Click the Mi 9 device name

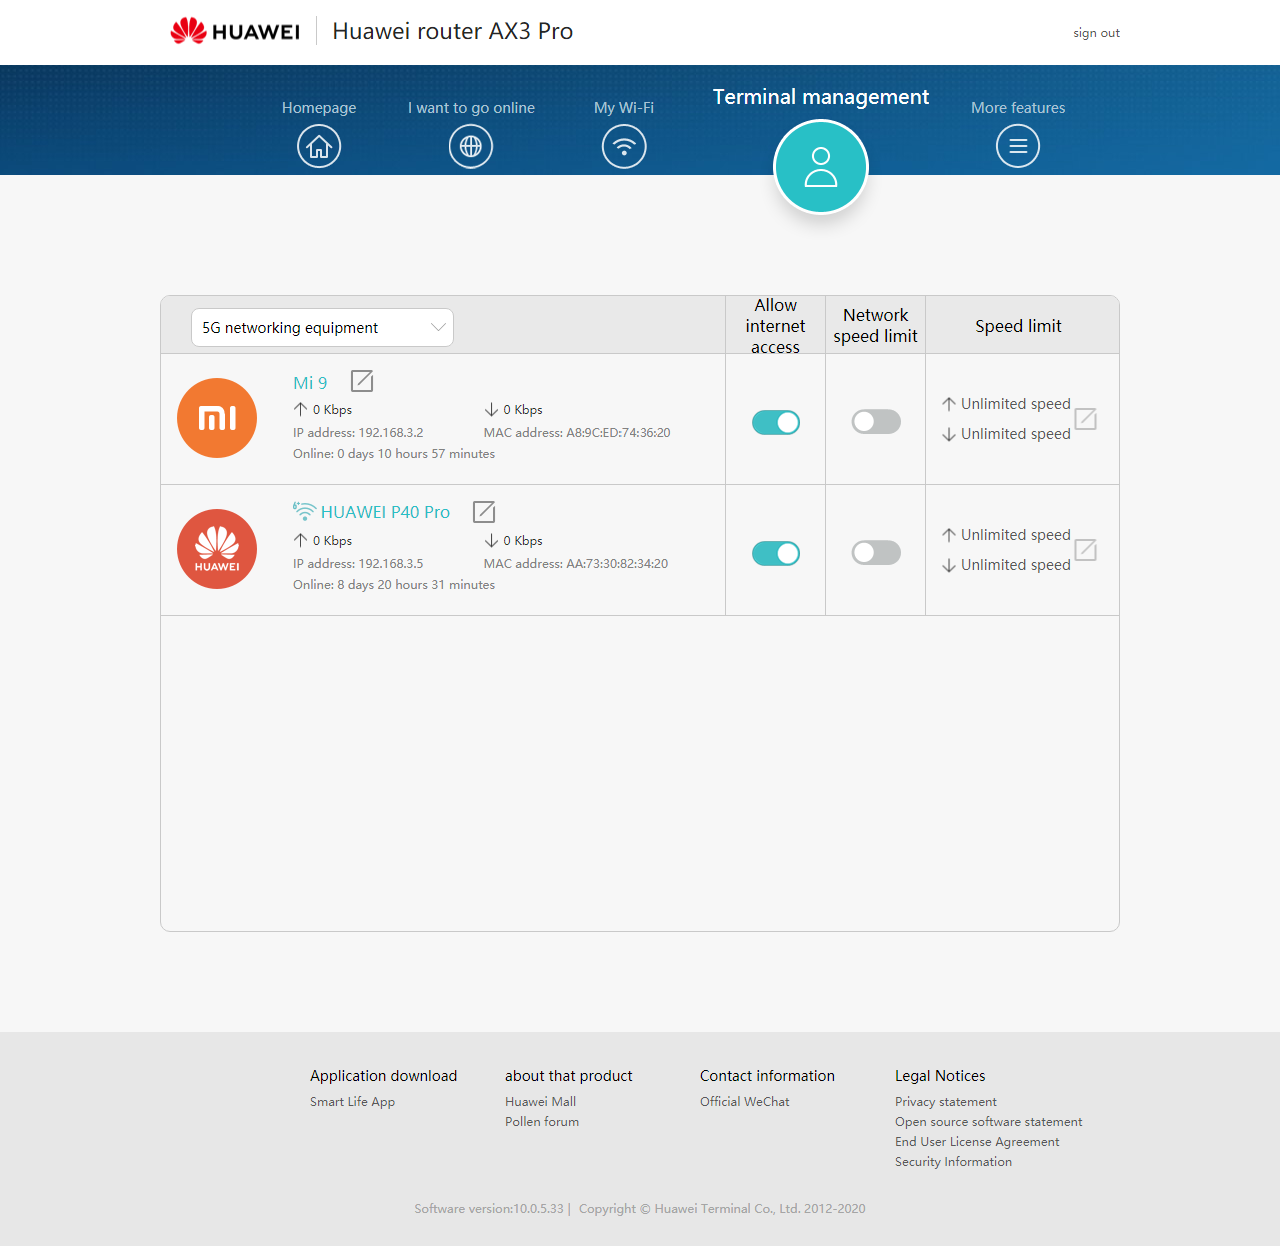point(310,383)
